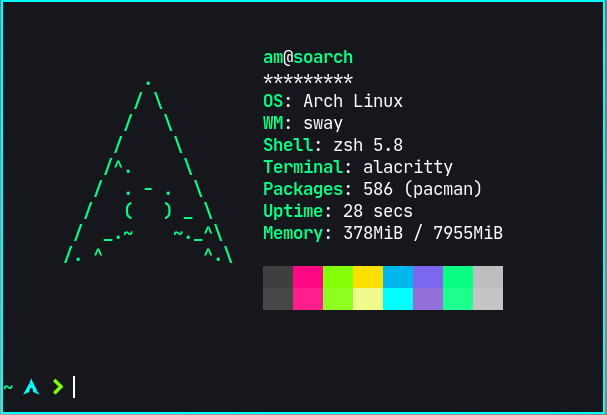607x415 pixels.
Task: Select the am@soarch username header
Action: pos(308,57)
